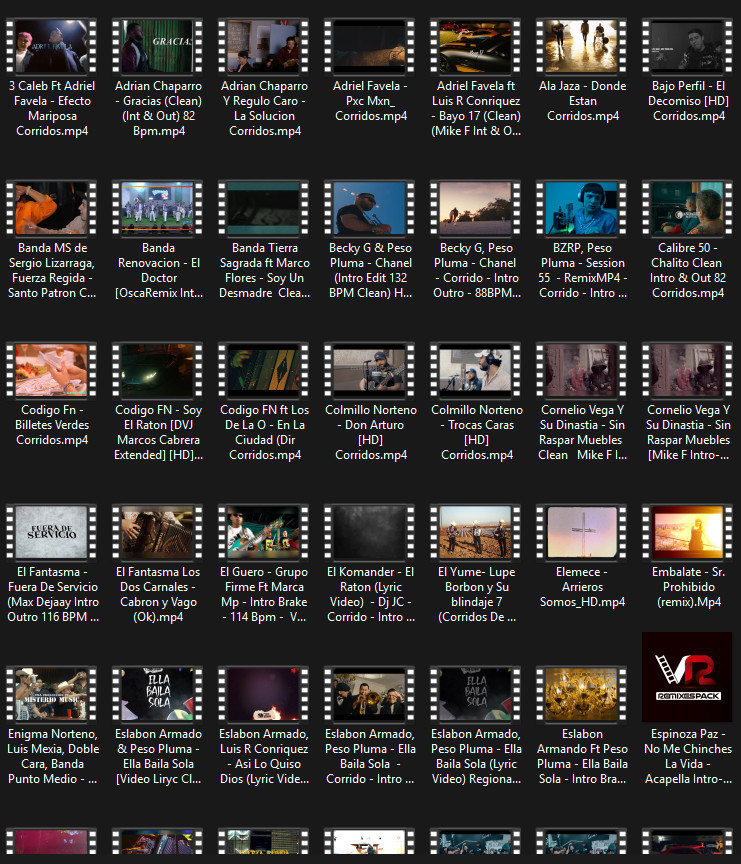The height and width of the screenshot is (864, 741).
Task: Open Adrian Chaparro Y Regulo Caro video thumbnail
Action: tap(264, 46)
